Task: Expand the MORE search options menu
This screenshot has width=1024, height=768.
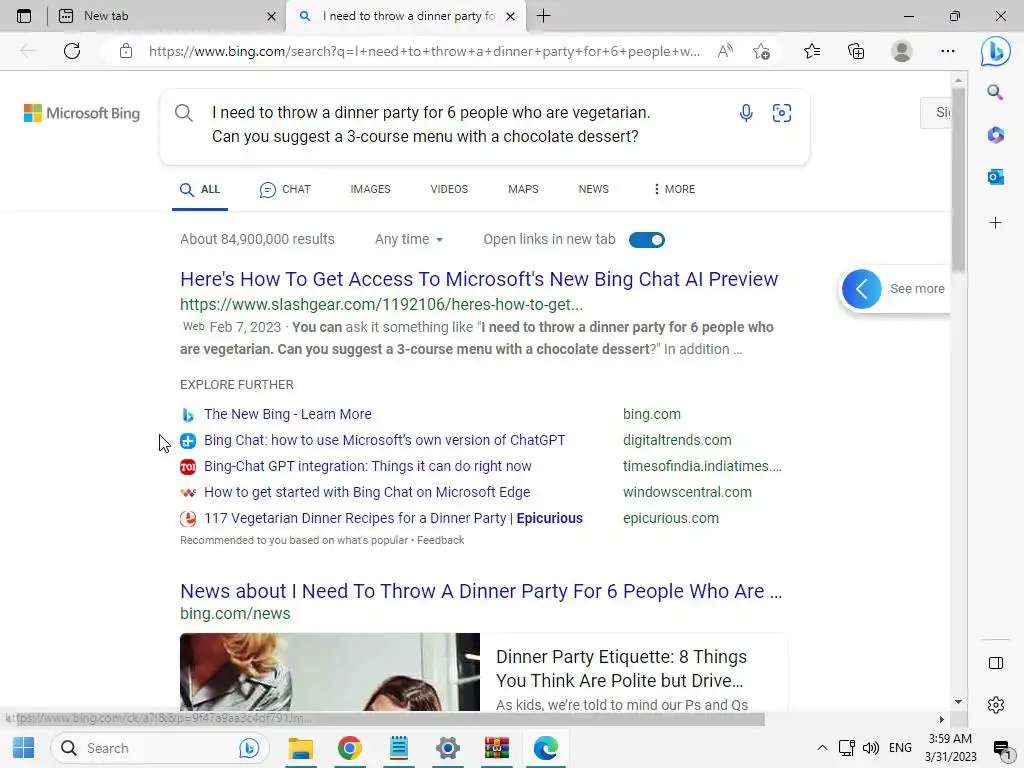Action: click(674, 189)
